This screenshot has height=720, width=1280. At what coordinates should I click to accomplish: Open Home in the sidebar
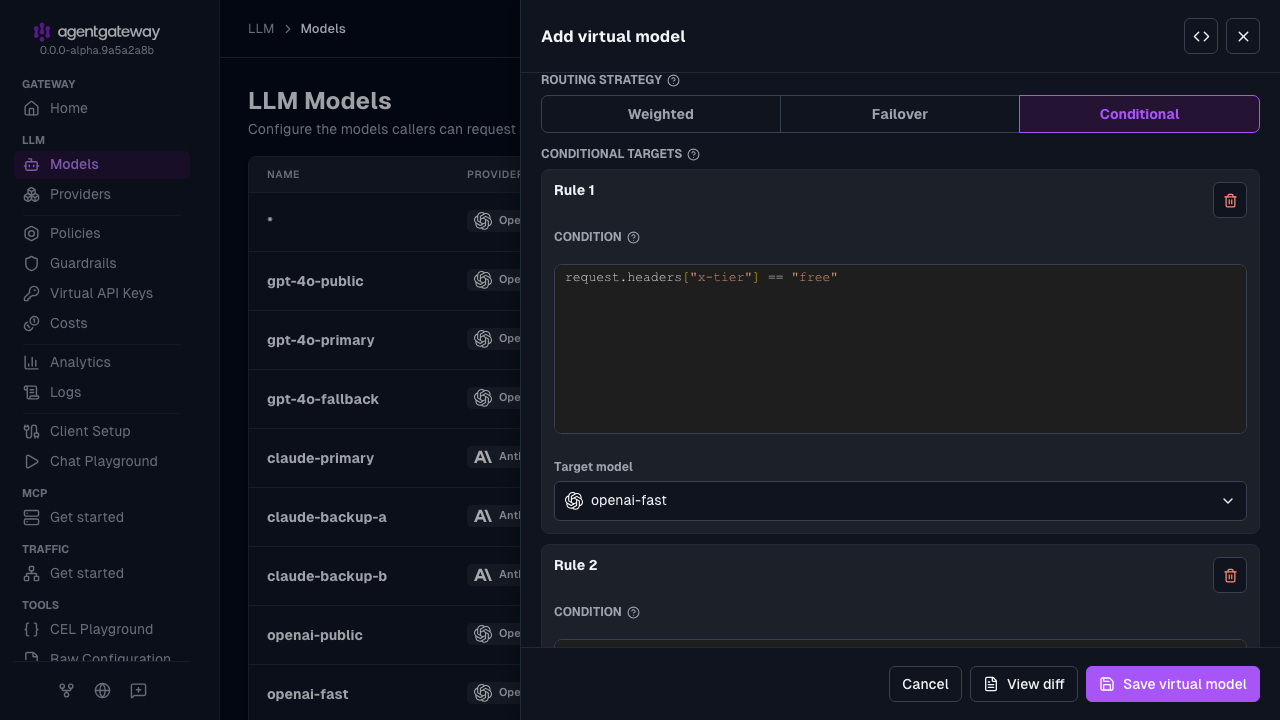pos(102,108)
